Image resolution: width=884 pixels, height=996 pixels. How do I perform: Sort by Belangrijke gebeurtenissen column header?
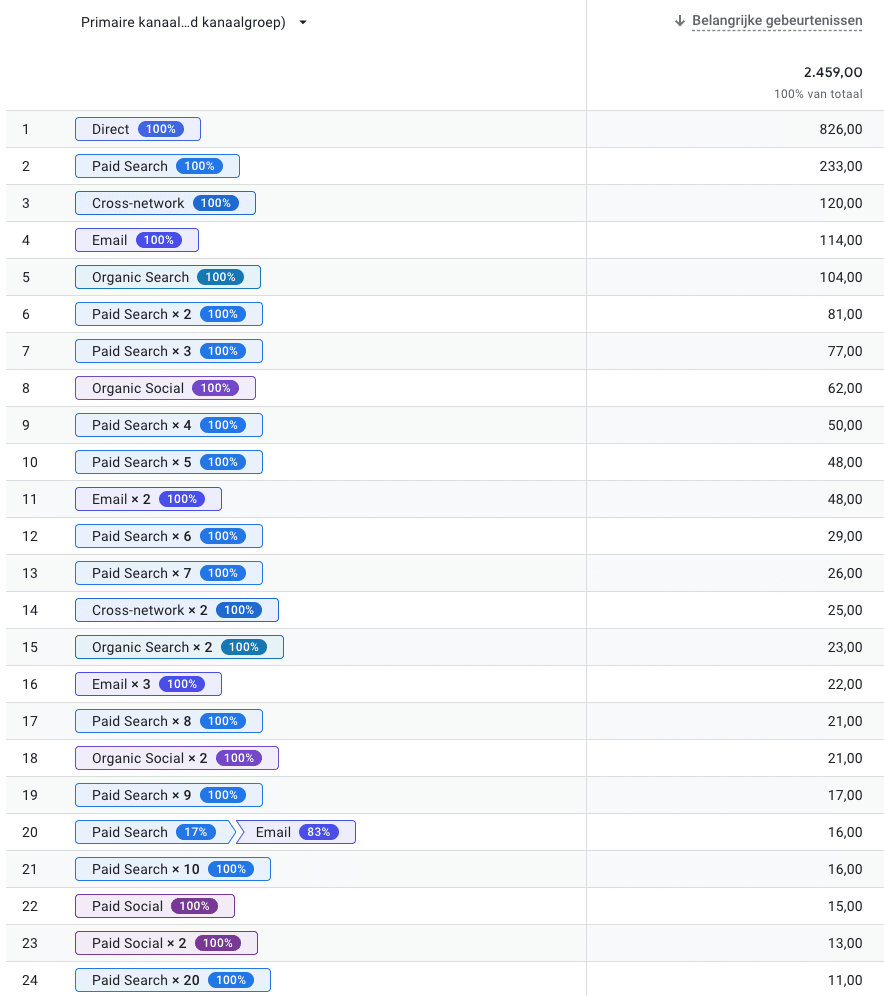[x=777, y=21]
